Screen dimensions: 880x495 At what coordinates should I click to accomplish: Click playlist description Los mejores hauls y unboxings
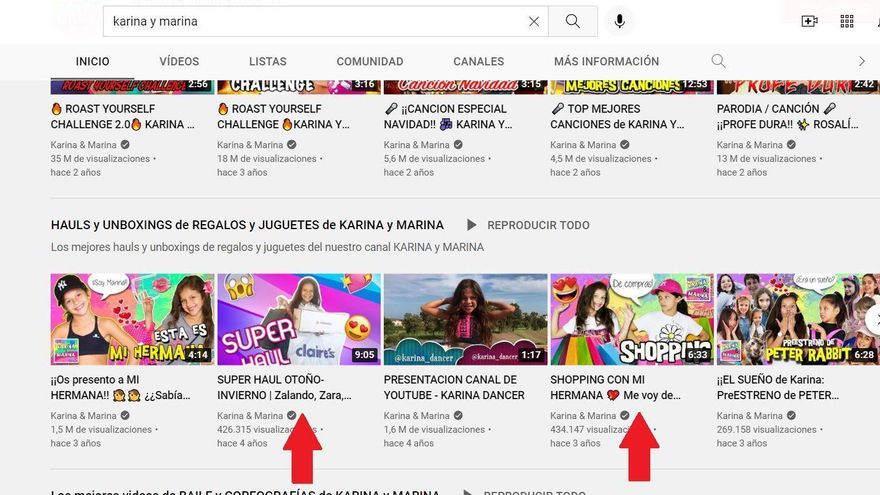pyautogui.click(x=267, y=247)
